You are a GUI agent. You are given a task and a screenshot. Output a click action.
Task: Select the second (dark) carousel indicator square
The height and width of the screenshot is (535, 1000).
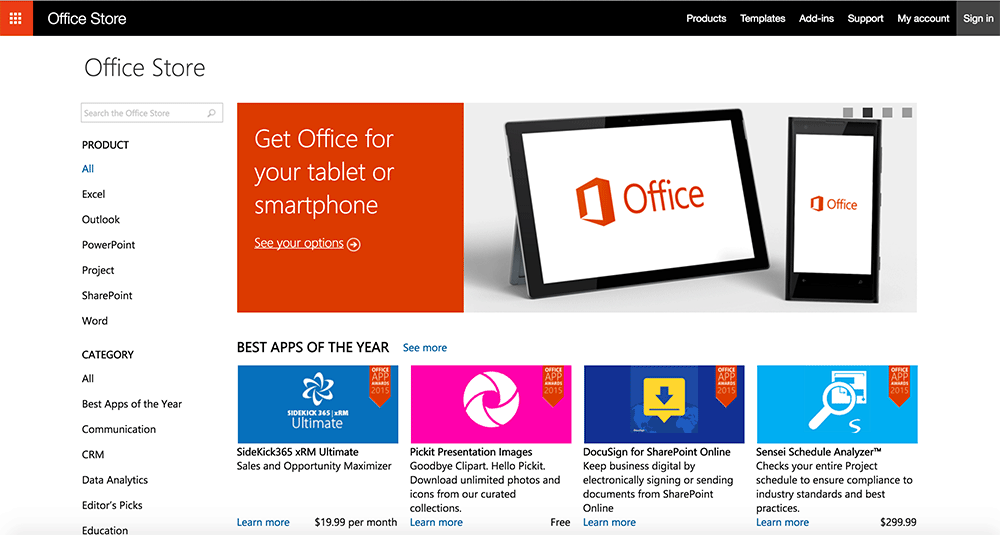(x=867, y=112)
